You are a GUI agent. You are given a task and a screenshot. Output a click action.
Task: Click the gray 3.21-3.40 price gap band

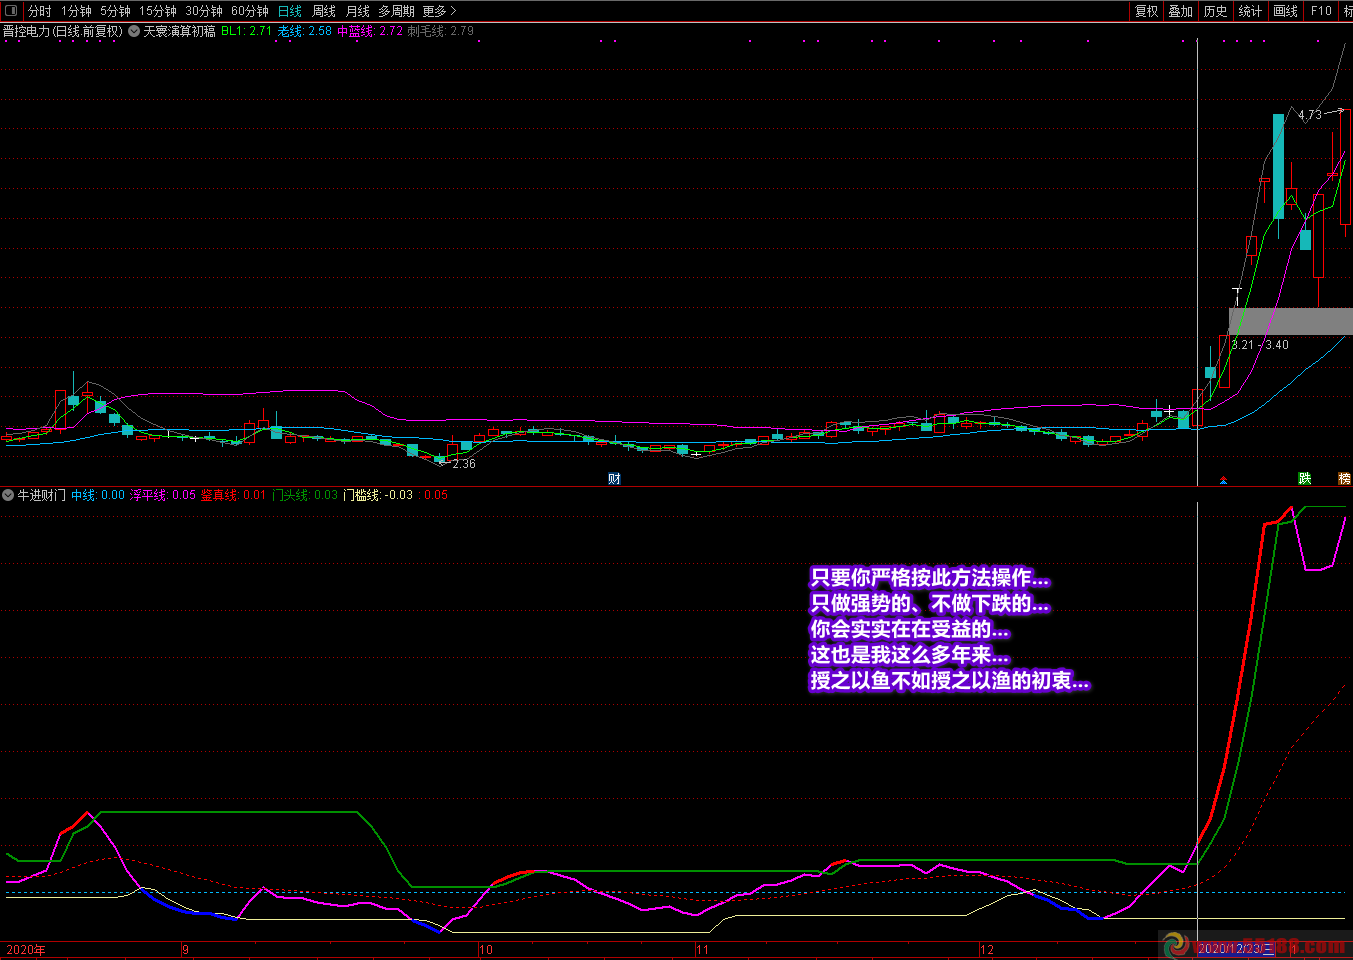[1290, 321]
